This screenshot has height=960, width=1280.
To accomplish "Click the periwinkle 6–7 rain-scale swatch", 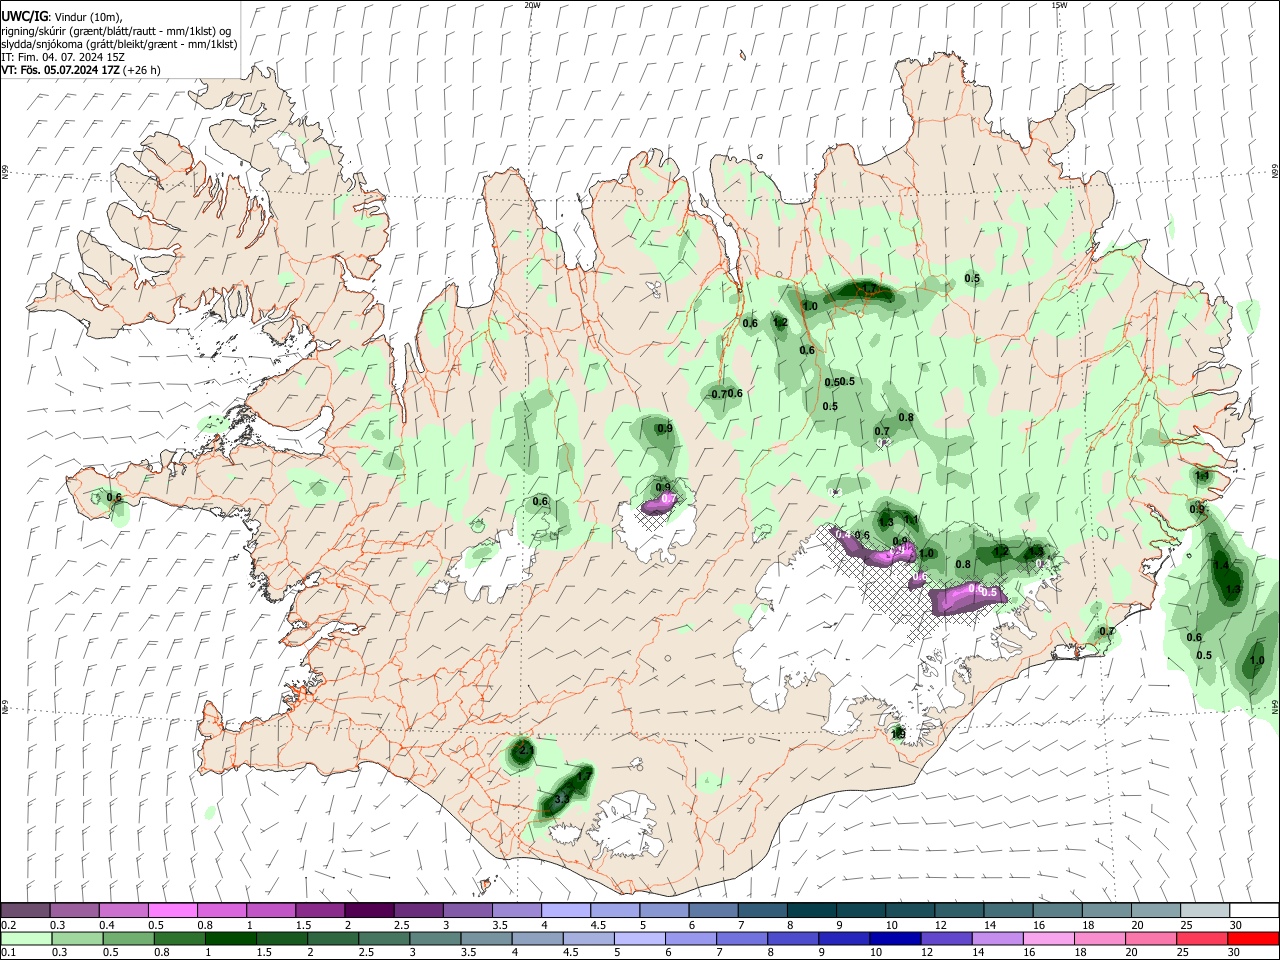I will (x=691, y=939).
